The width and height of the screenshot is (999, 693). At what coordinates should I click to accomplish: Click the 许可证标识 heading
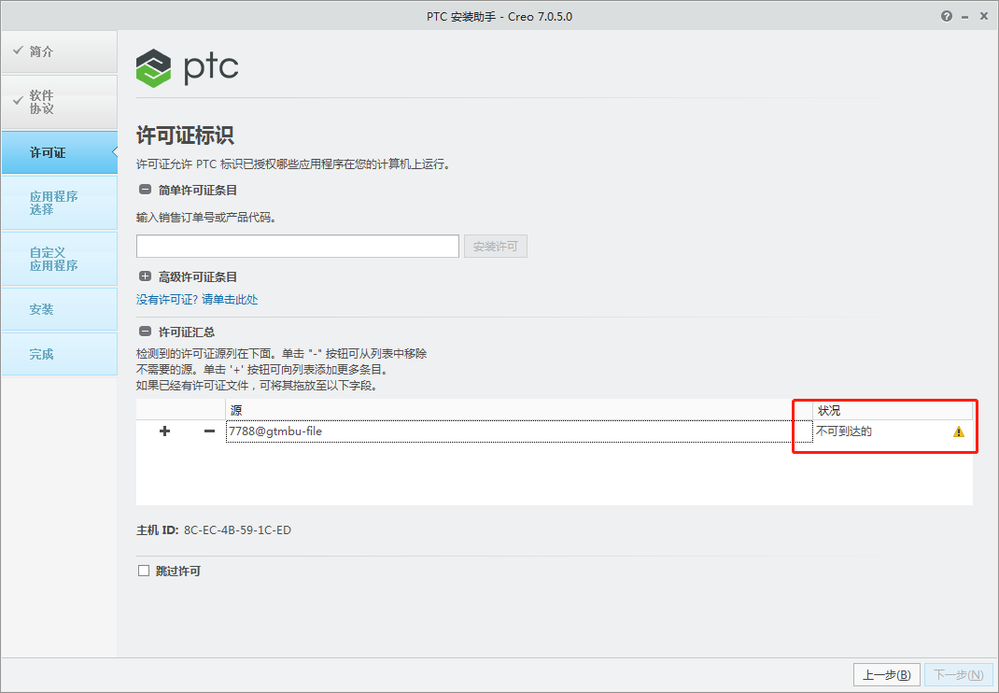(185, 135)
